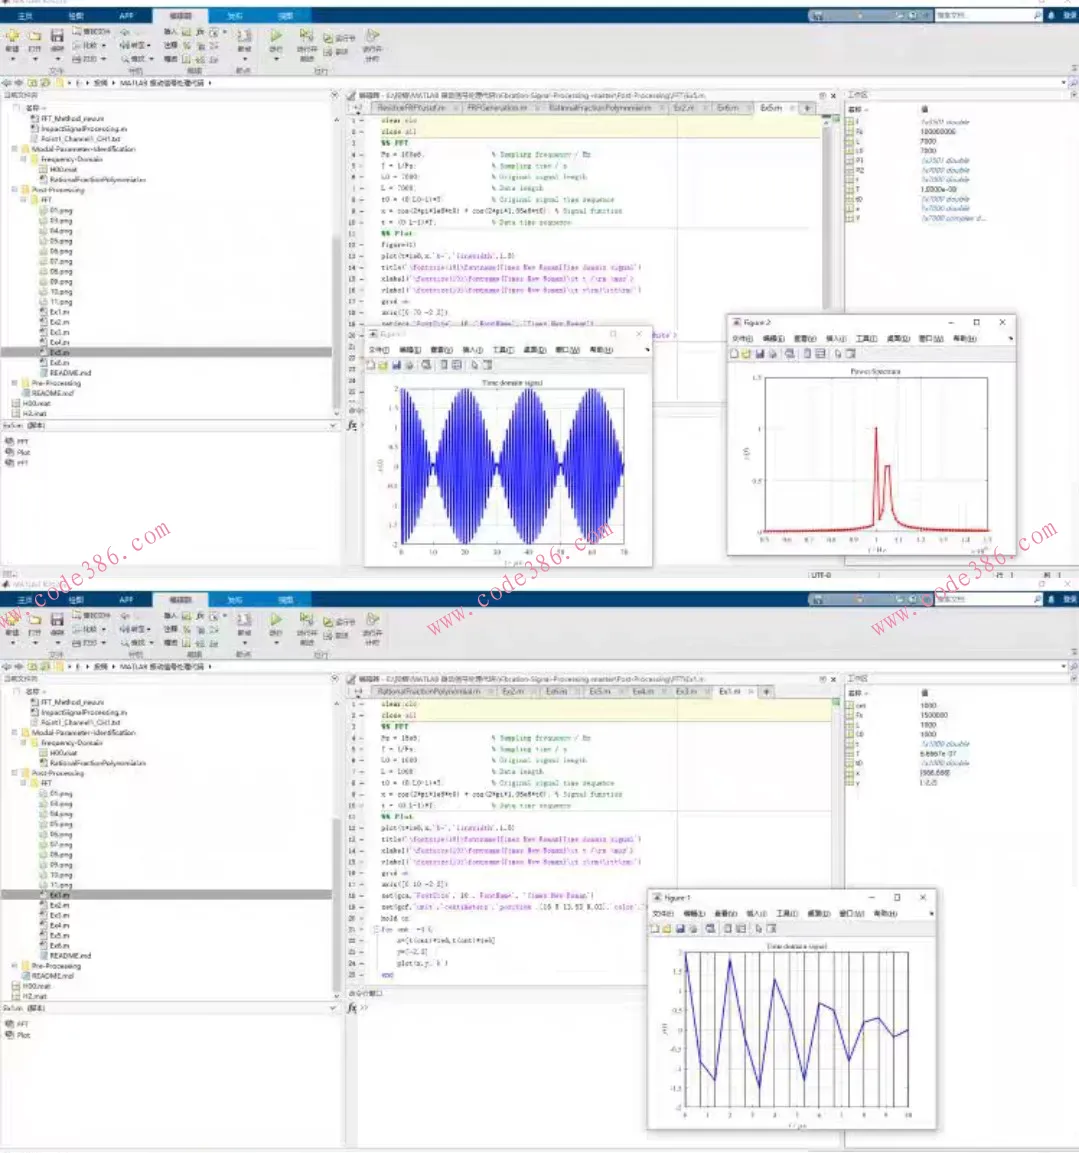Click the open-file icon in lower Figure 1 toolbar
The image size is (1079, 1153).
click(x=667, y=929)
